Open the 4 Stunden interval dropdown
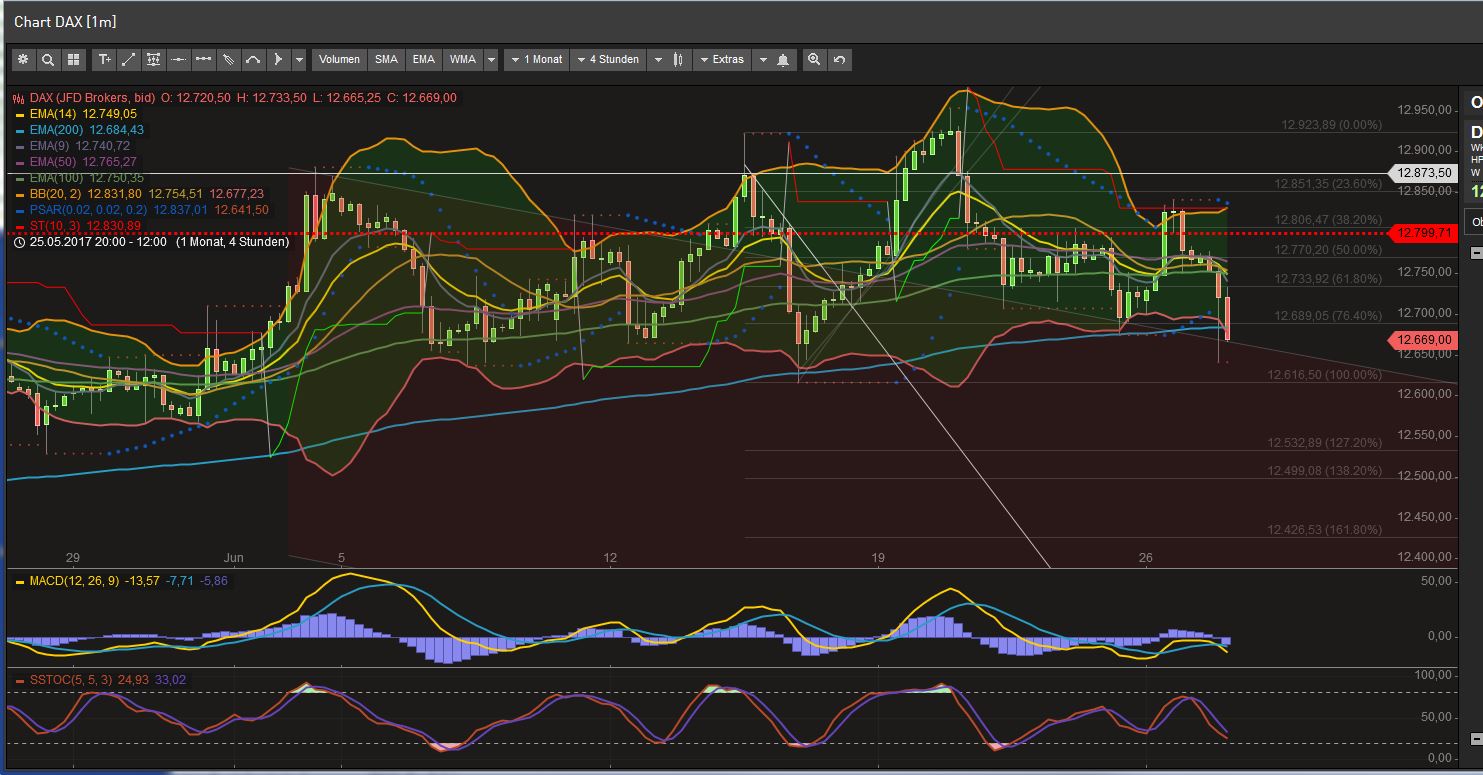Viewport: 1483px width, 775px height. [608, 59]
